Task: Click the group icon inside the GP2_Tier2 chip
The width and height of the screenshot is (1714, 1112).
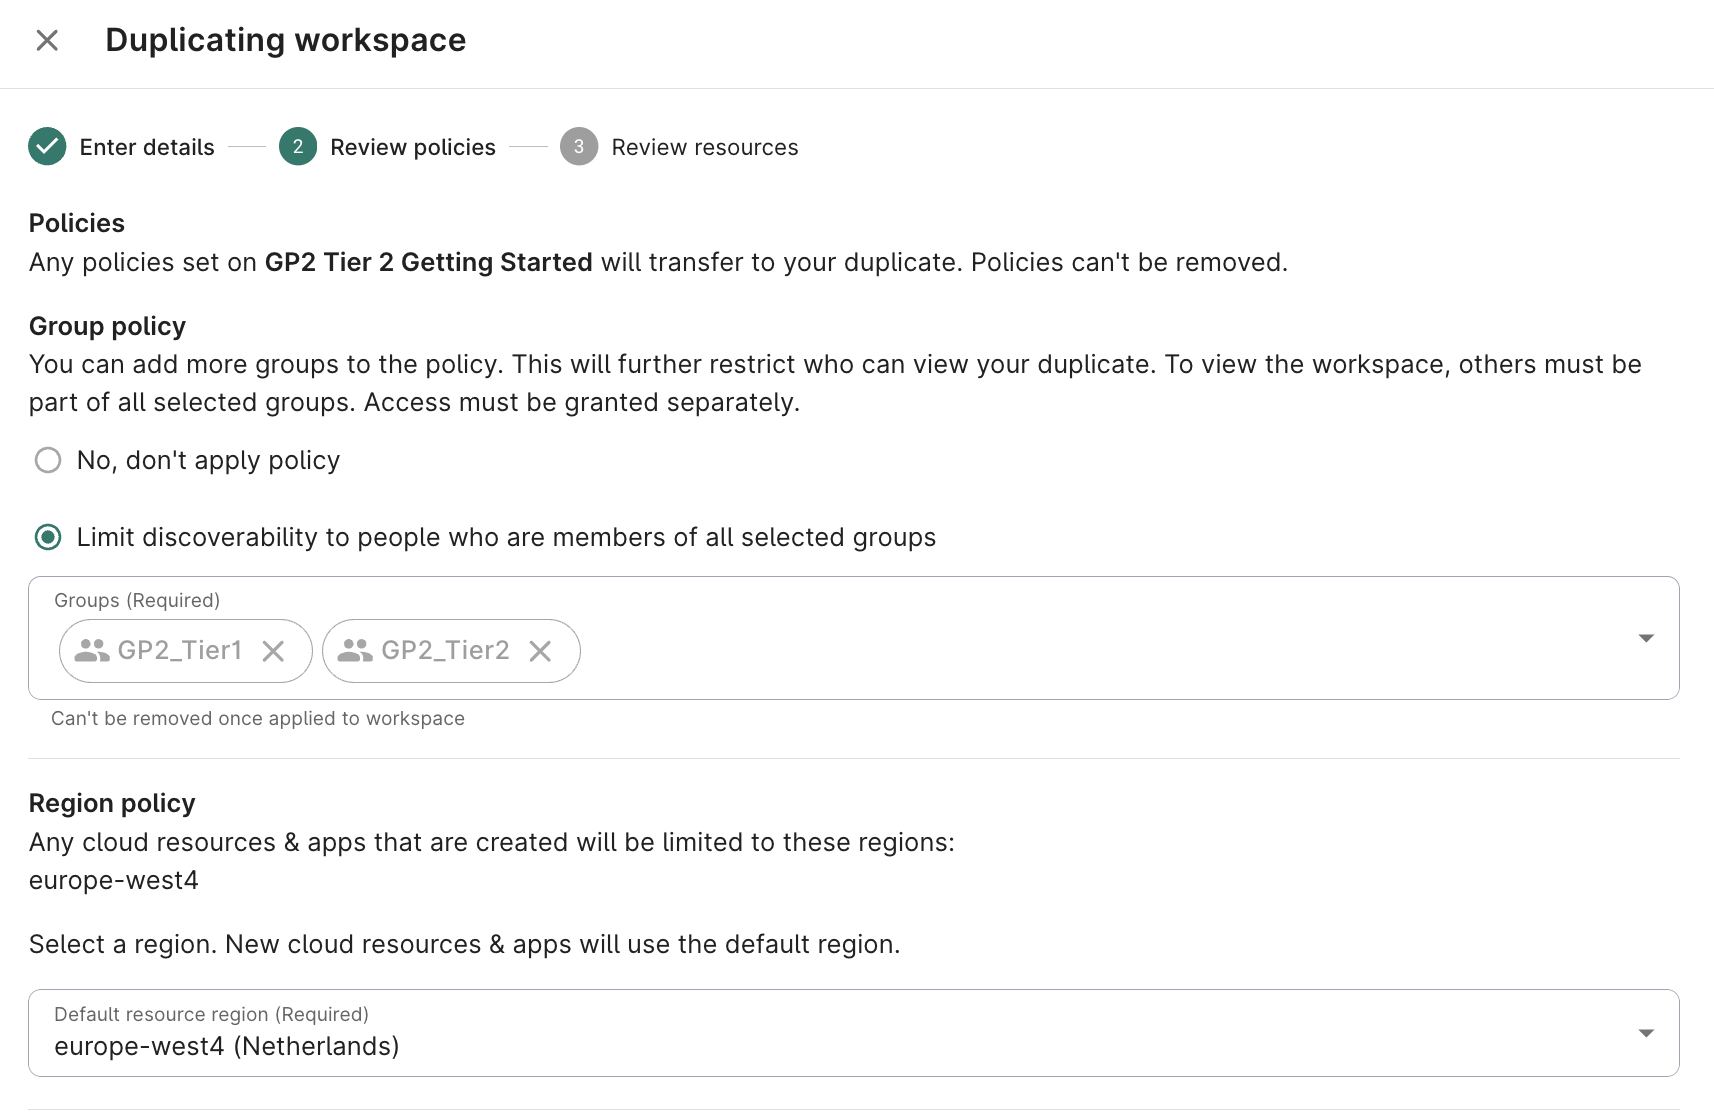Action: (x=355, y=650)
